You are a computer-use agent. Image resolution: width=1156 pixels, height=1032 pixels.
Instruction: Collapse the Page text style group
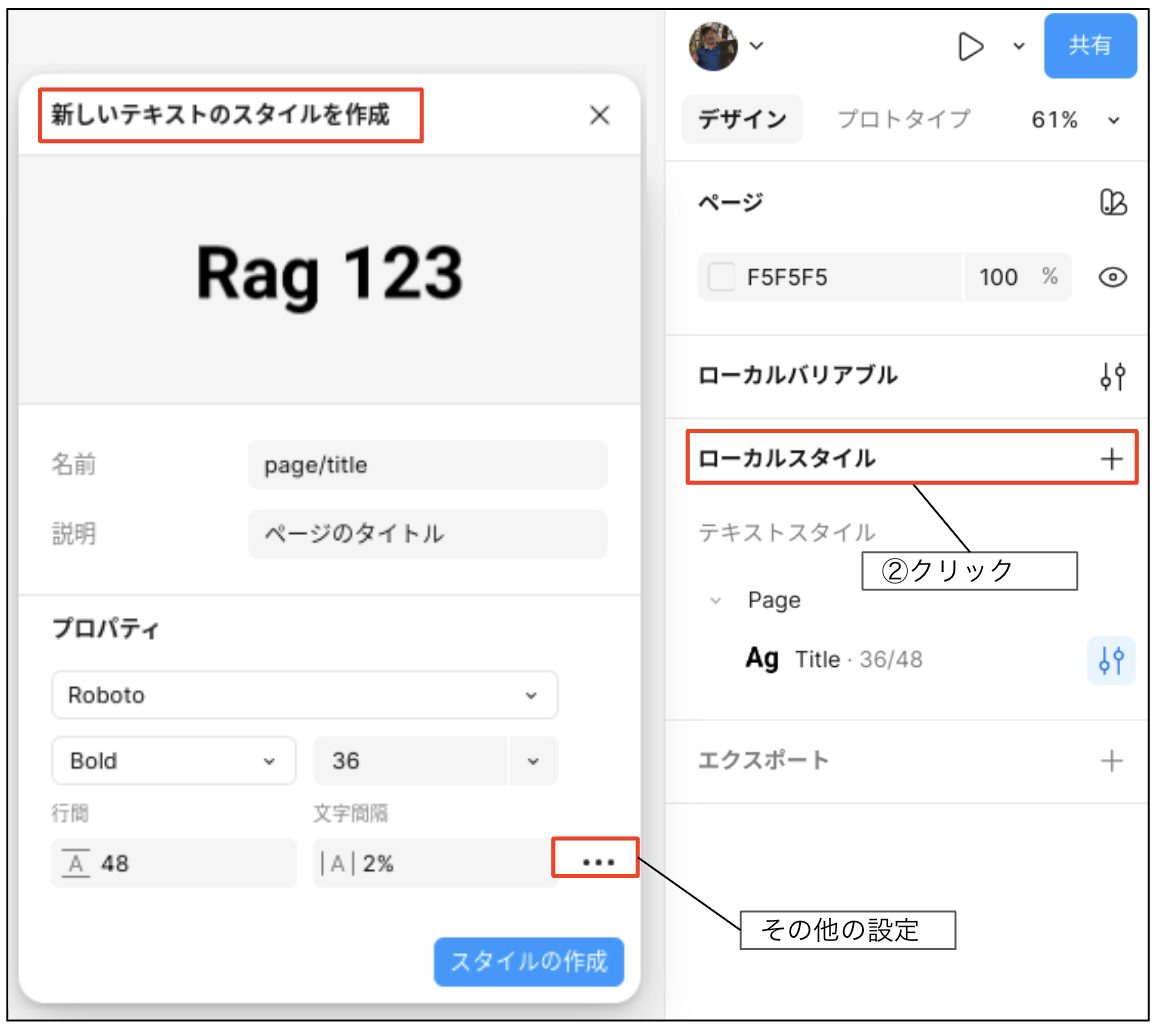tap(716, 601)
